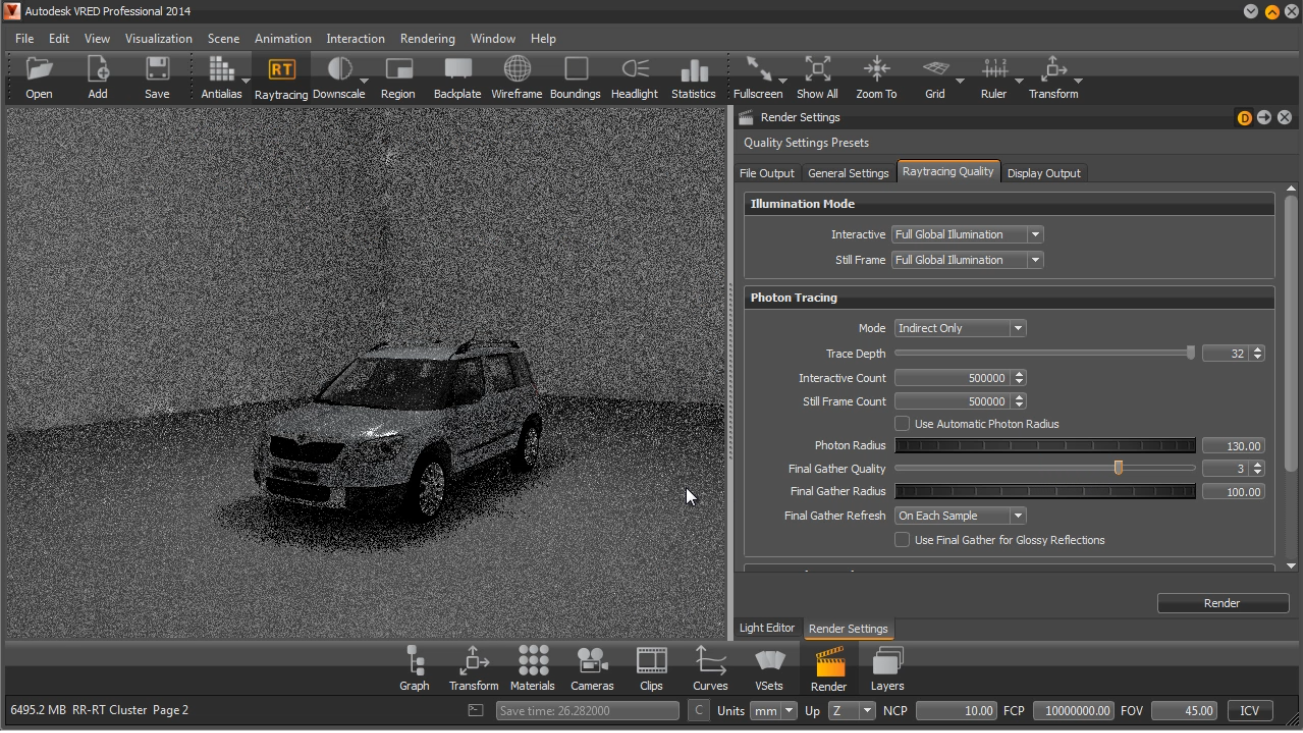Open the Animation menu

tap(283, 39)
